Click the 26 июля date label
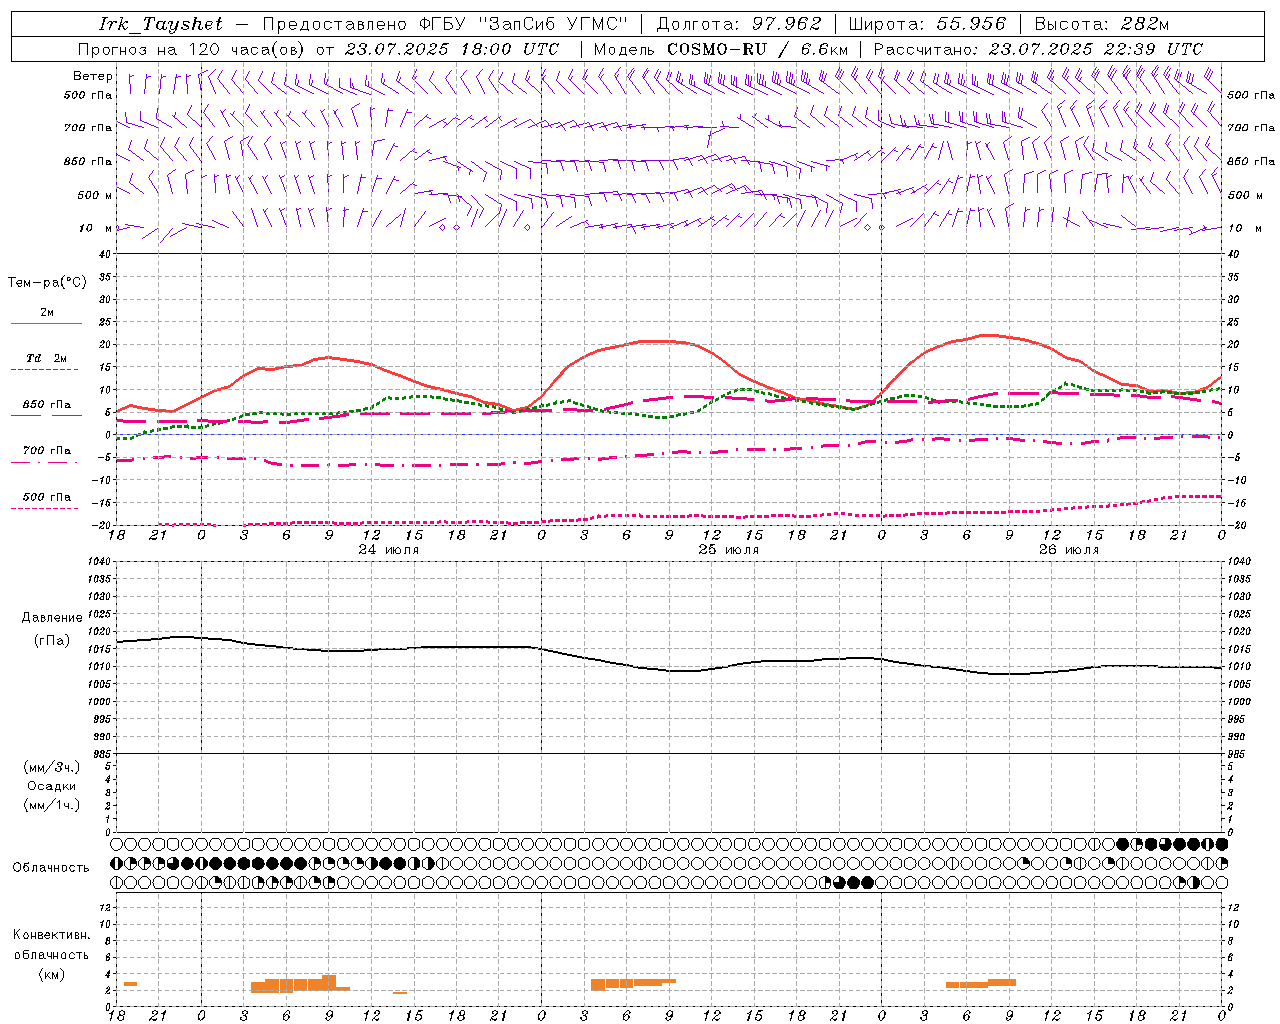Image resolution: width=1280 pixels, height=1024 pixels. click(x=1068, y=550)
